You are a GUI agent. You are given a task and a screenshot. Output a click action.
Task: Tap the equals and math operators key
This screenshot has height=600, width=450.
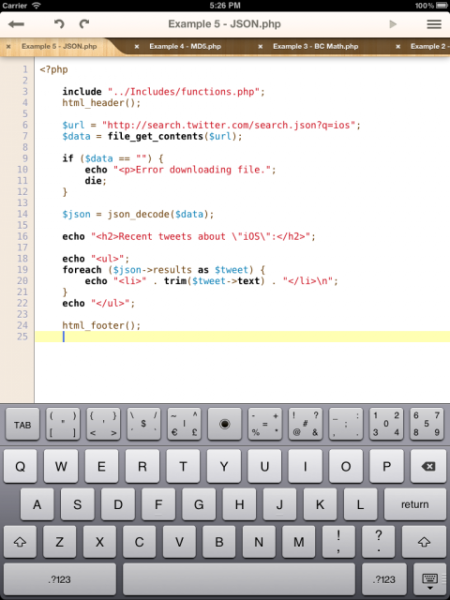click(x=265, y=425)
